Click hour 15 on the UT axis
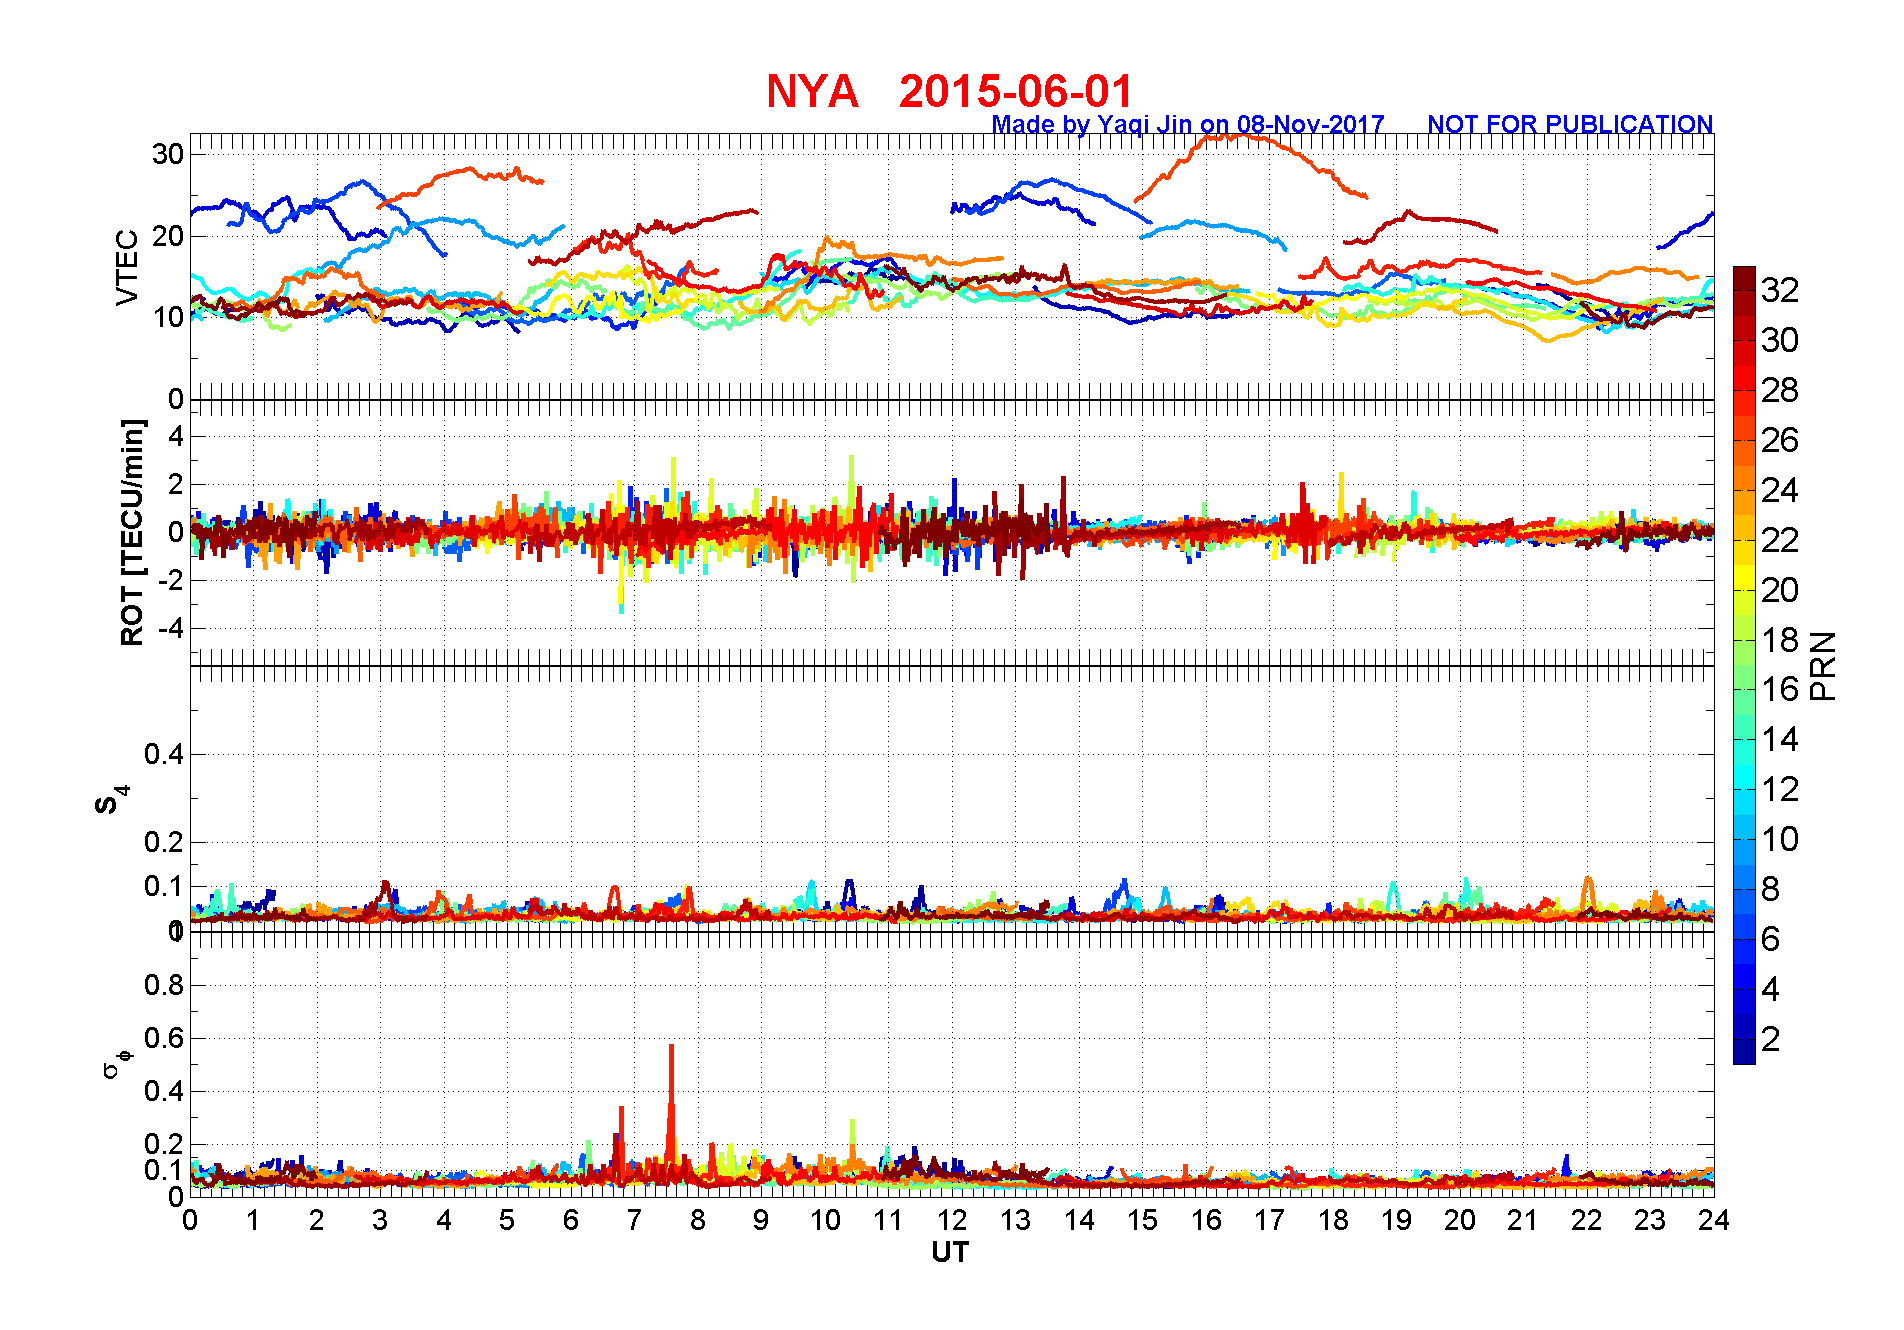Viewport: 1904px width, 1330px height. 1142,1220
